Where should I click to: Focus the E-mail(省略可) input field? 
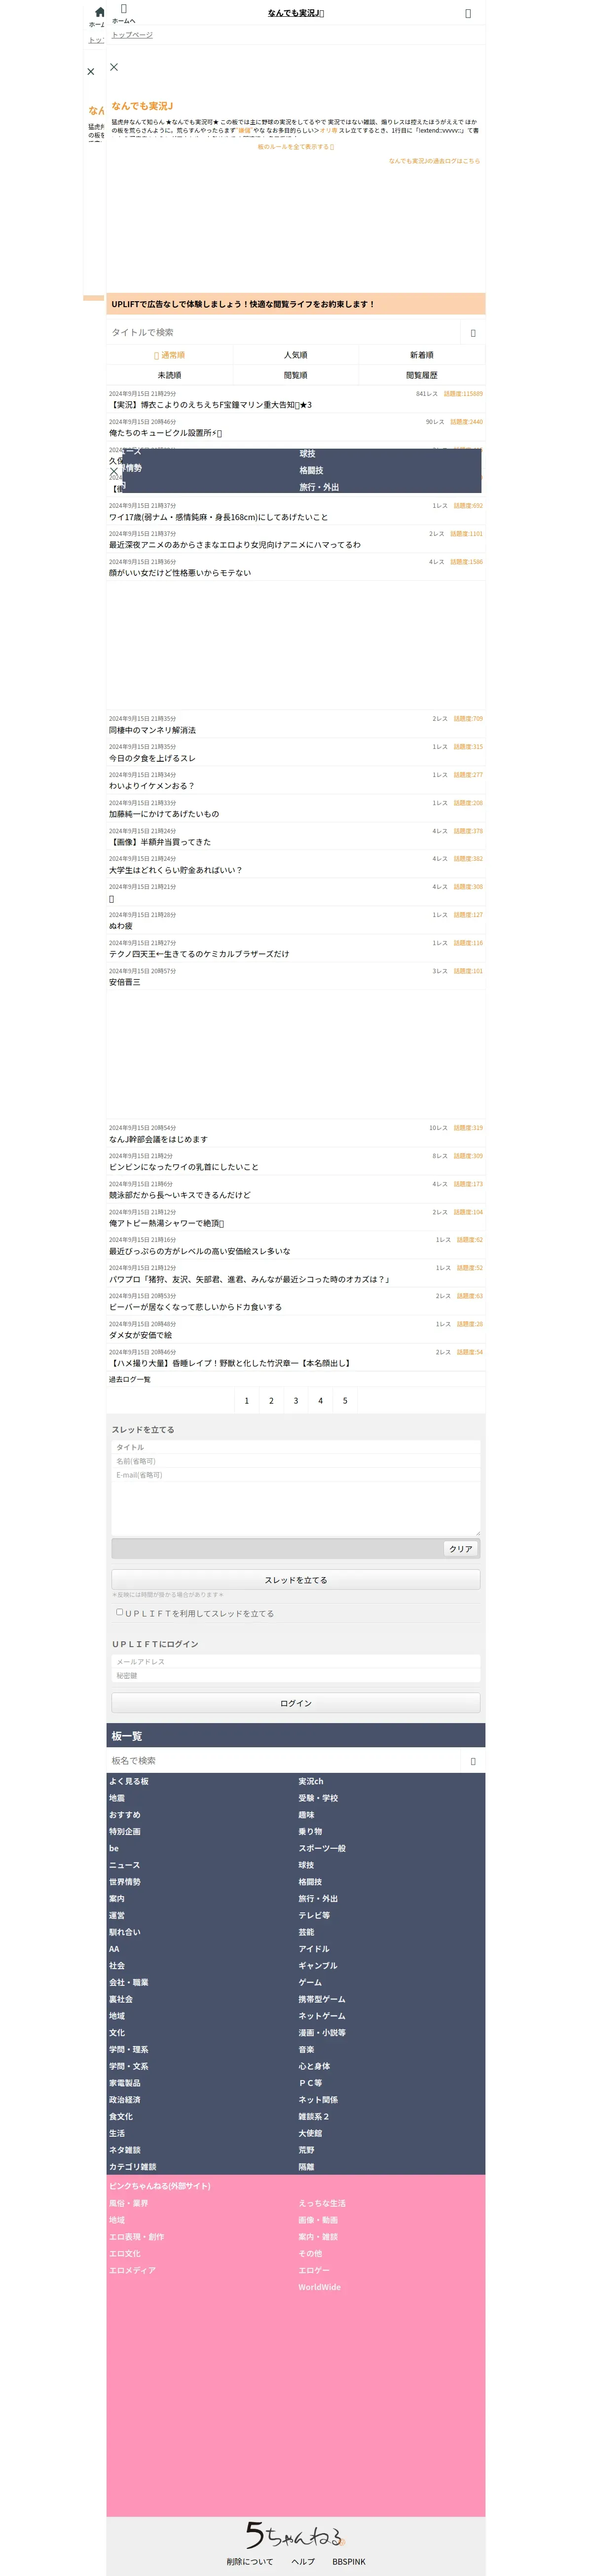coord(296,1475)
